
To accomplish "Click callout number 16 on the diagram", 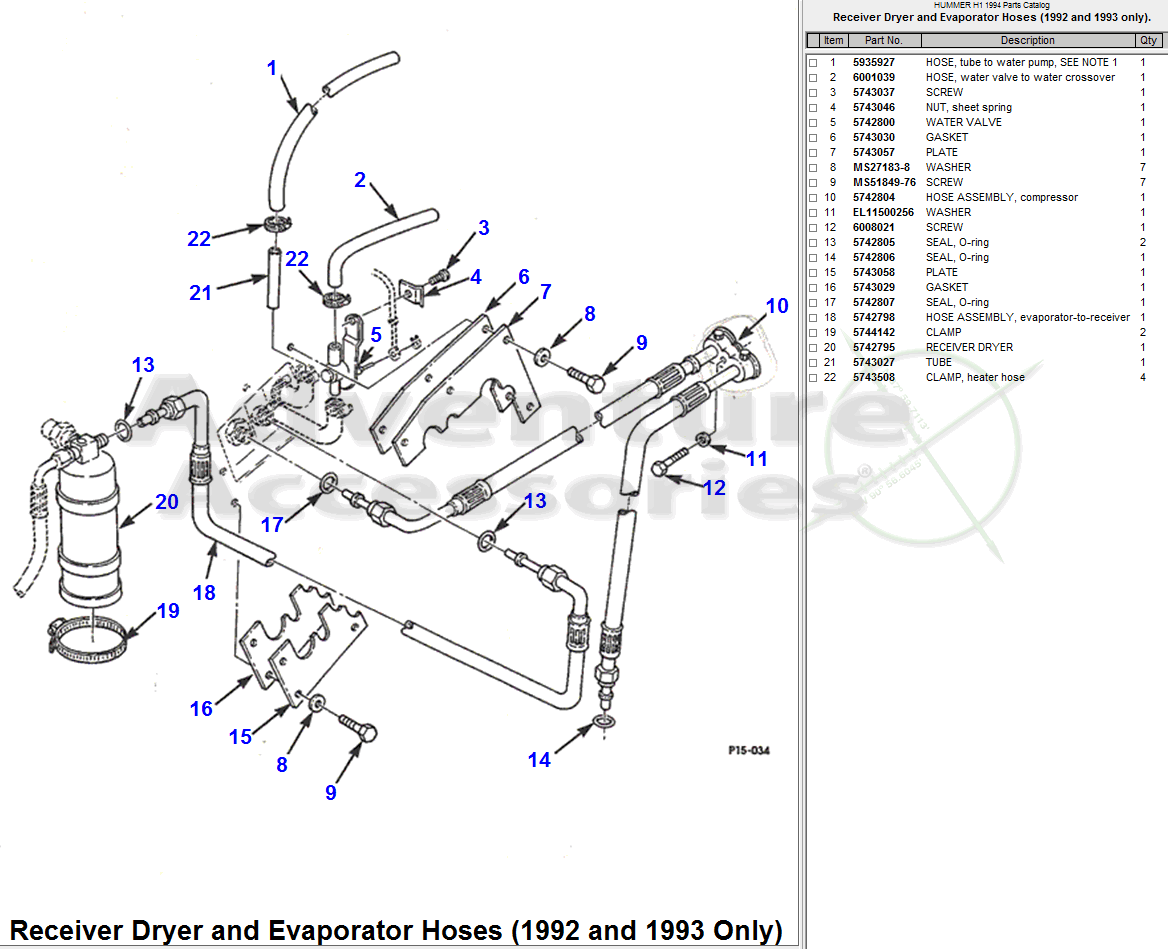I will click(x=201, y=708).
